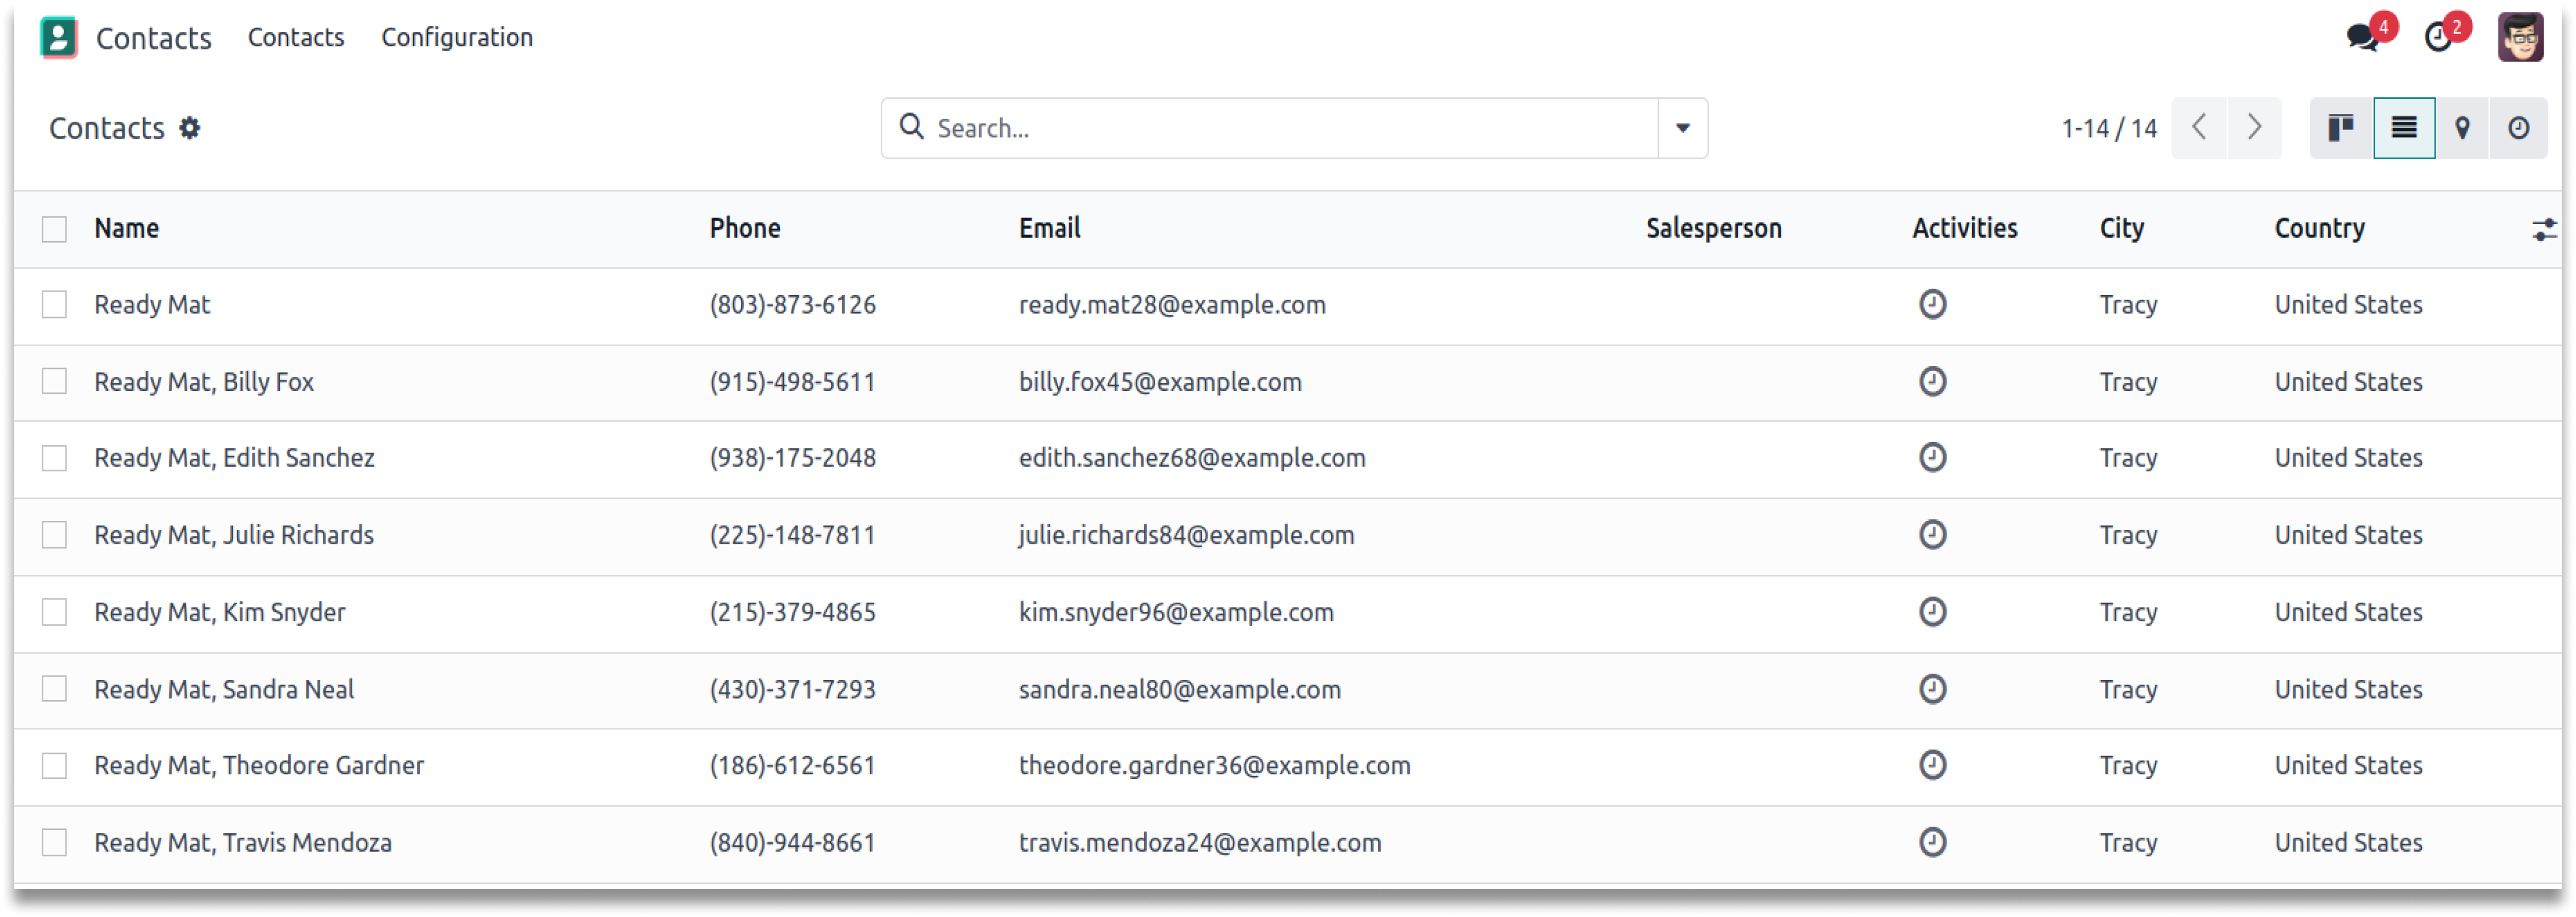Image resolution: width=2576 pixels, height=917 pixels.
Task: Open activity clock for Julie Richards row
Action: click(x=1932, y=535)
